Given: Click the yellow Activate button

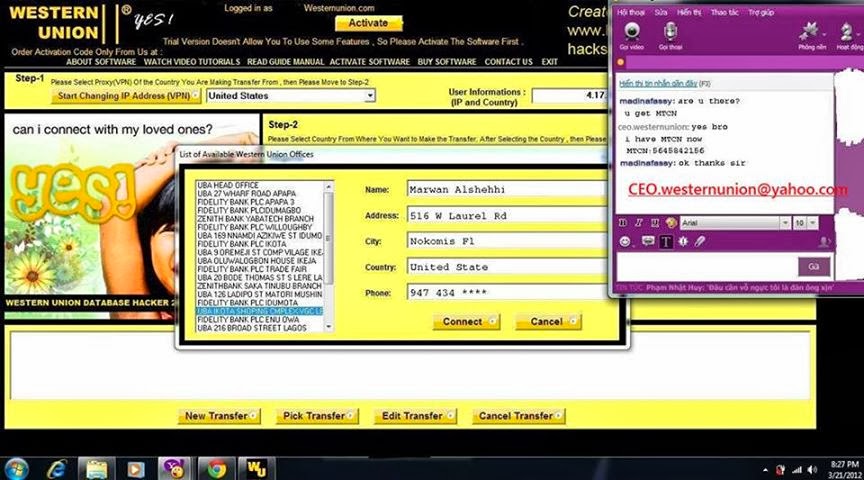Looking at the screenshot, I should 369,23.
